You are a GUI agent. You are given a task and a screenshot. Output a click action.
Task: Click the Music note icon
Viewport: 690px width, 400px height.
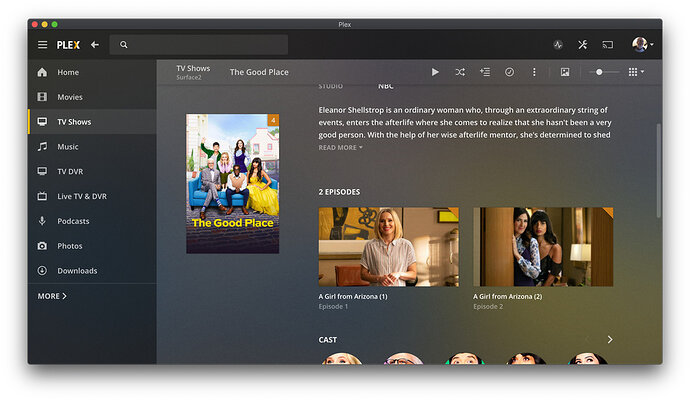coord(42,147)
